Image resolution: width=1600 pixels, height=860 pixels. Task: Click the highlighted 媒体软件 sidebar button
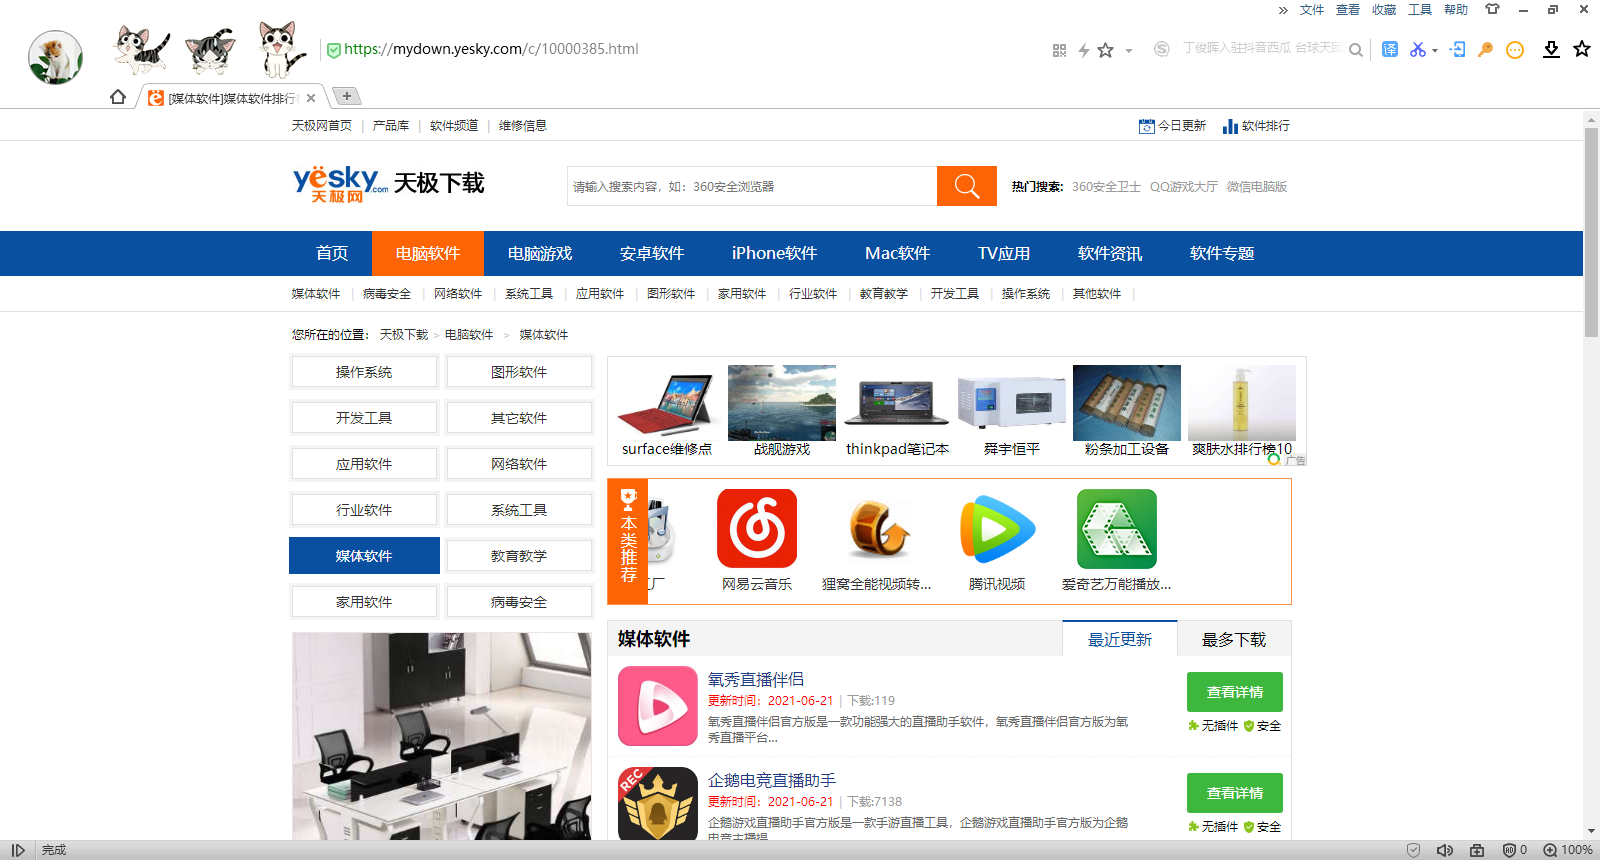pos(364,556)
